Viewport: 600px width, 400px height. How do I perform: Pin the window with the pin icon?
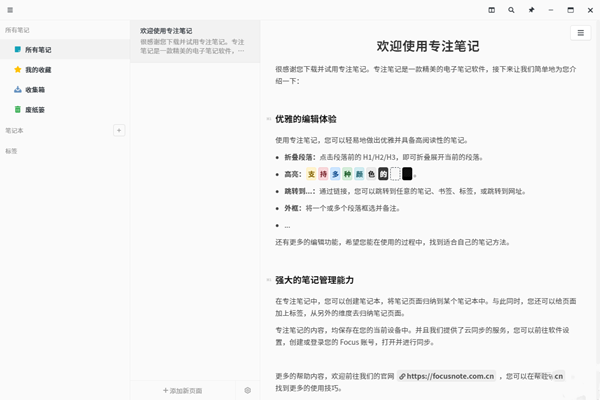[x=531, y=10]
